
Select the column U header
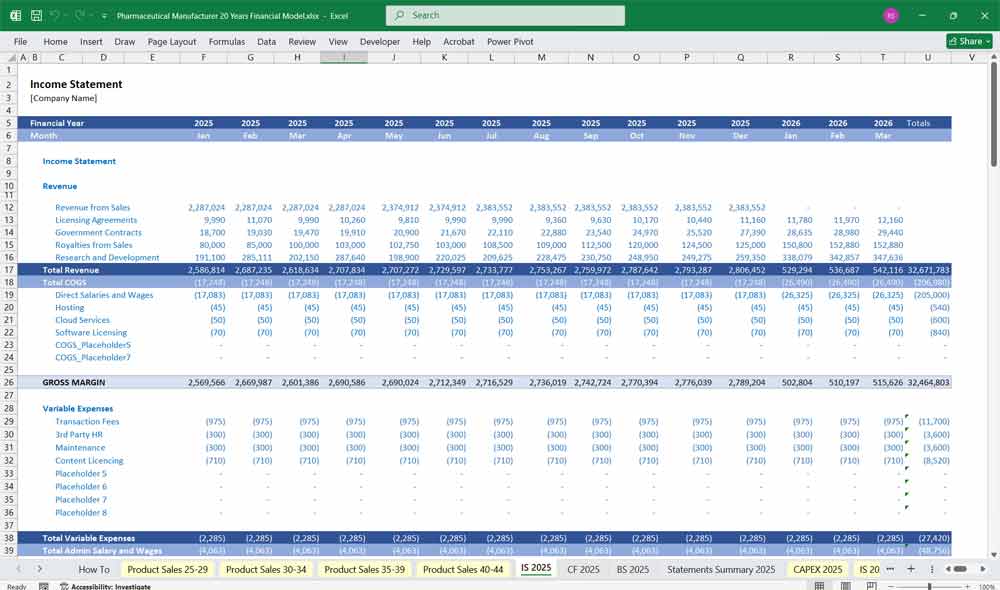[927, 57]
